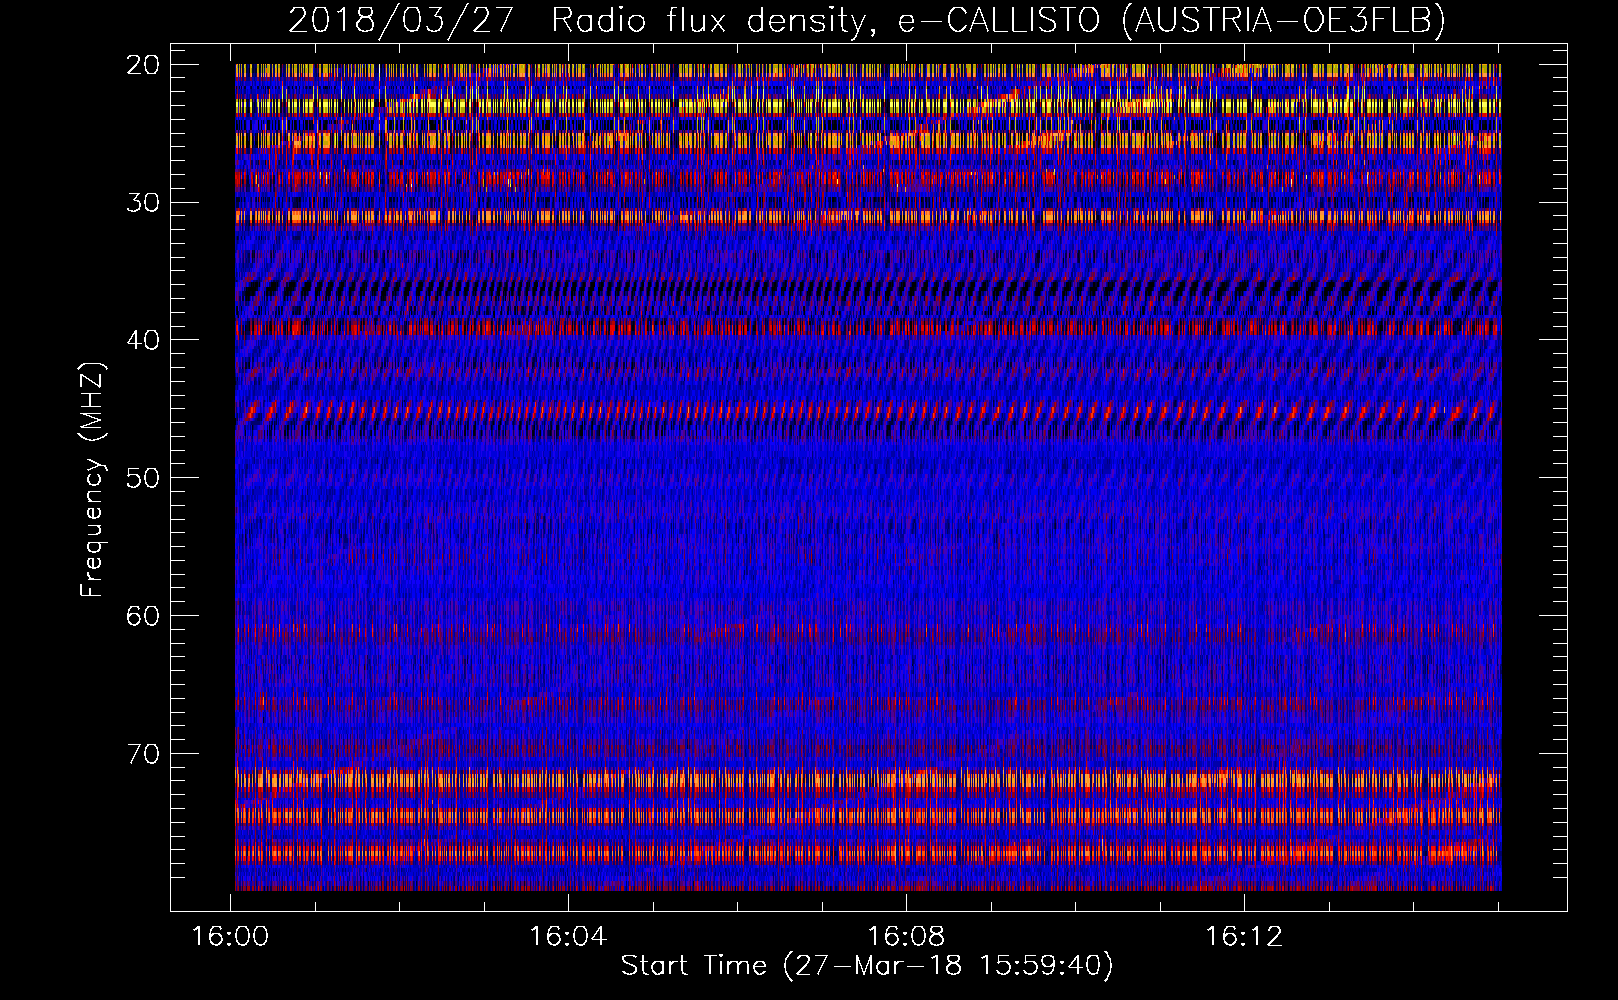The height and width of the screenshot is (1000, 1618).
Task: Click the 'Frequency (MHZ)' axis label
Action: tap(92, 480)
